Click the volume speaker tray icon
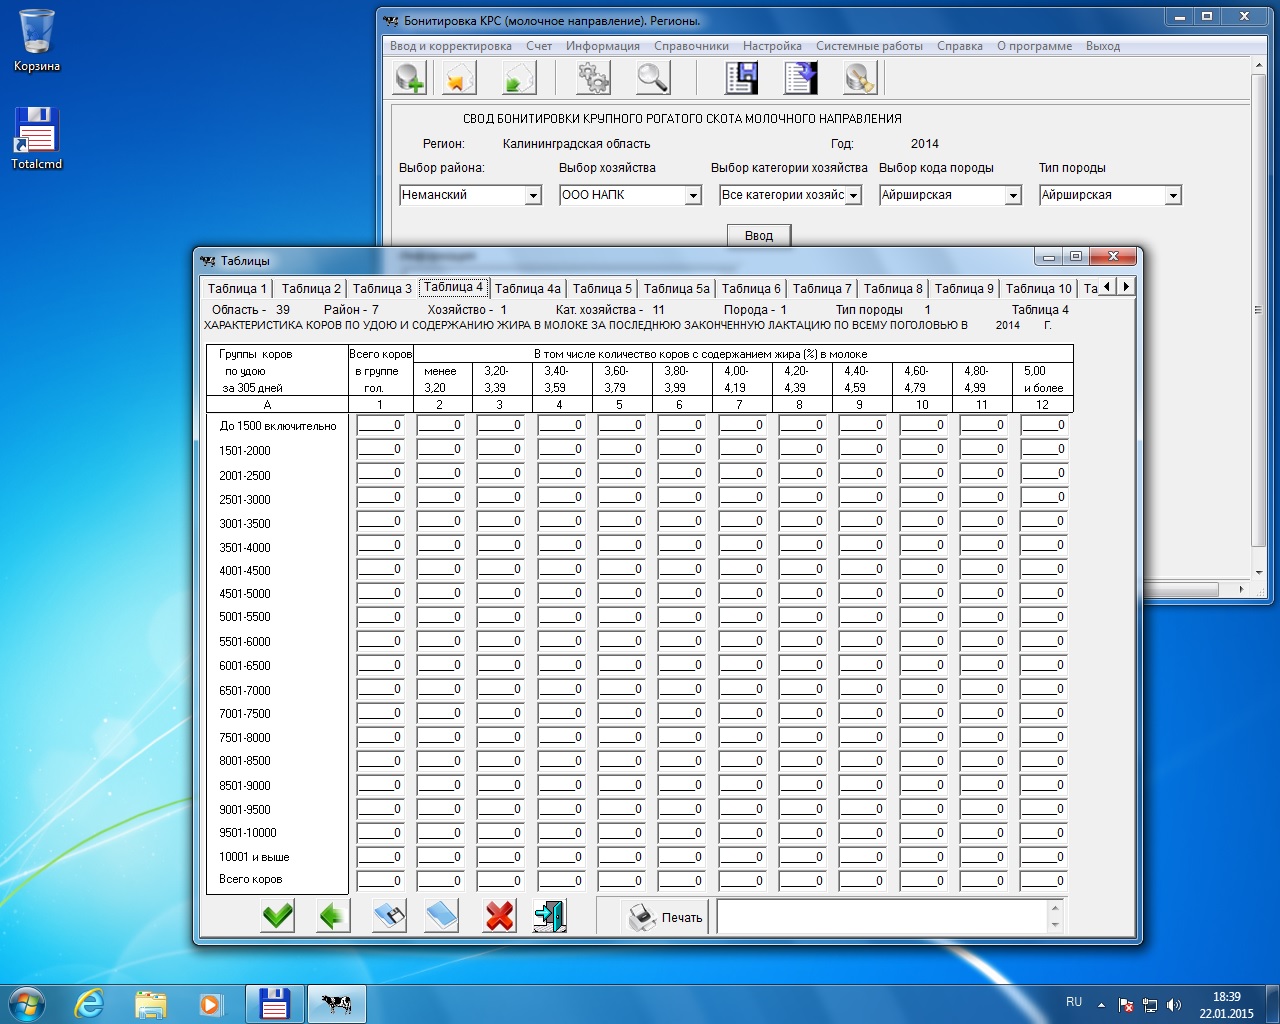Screen dimensions: 1280x1024 pyautogui.click(x=1173, y=1004)
